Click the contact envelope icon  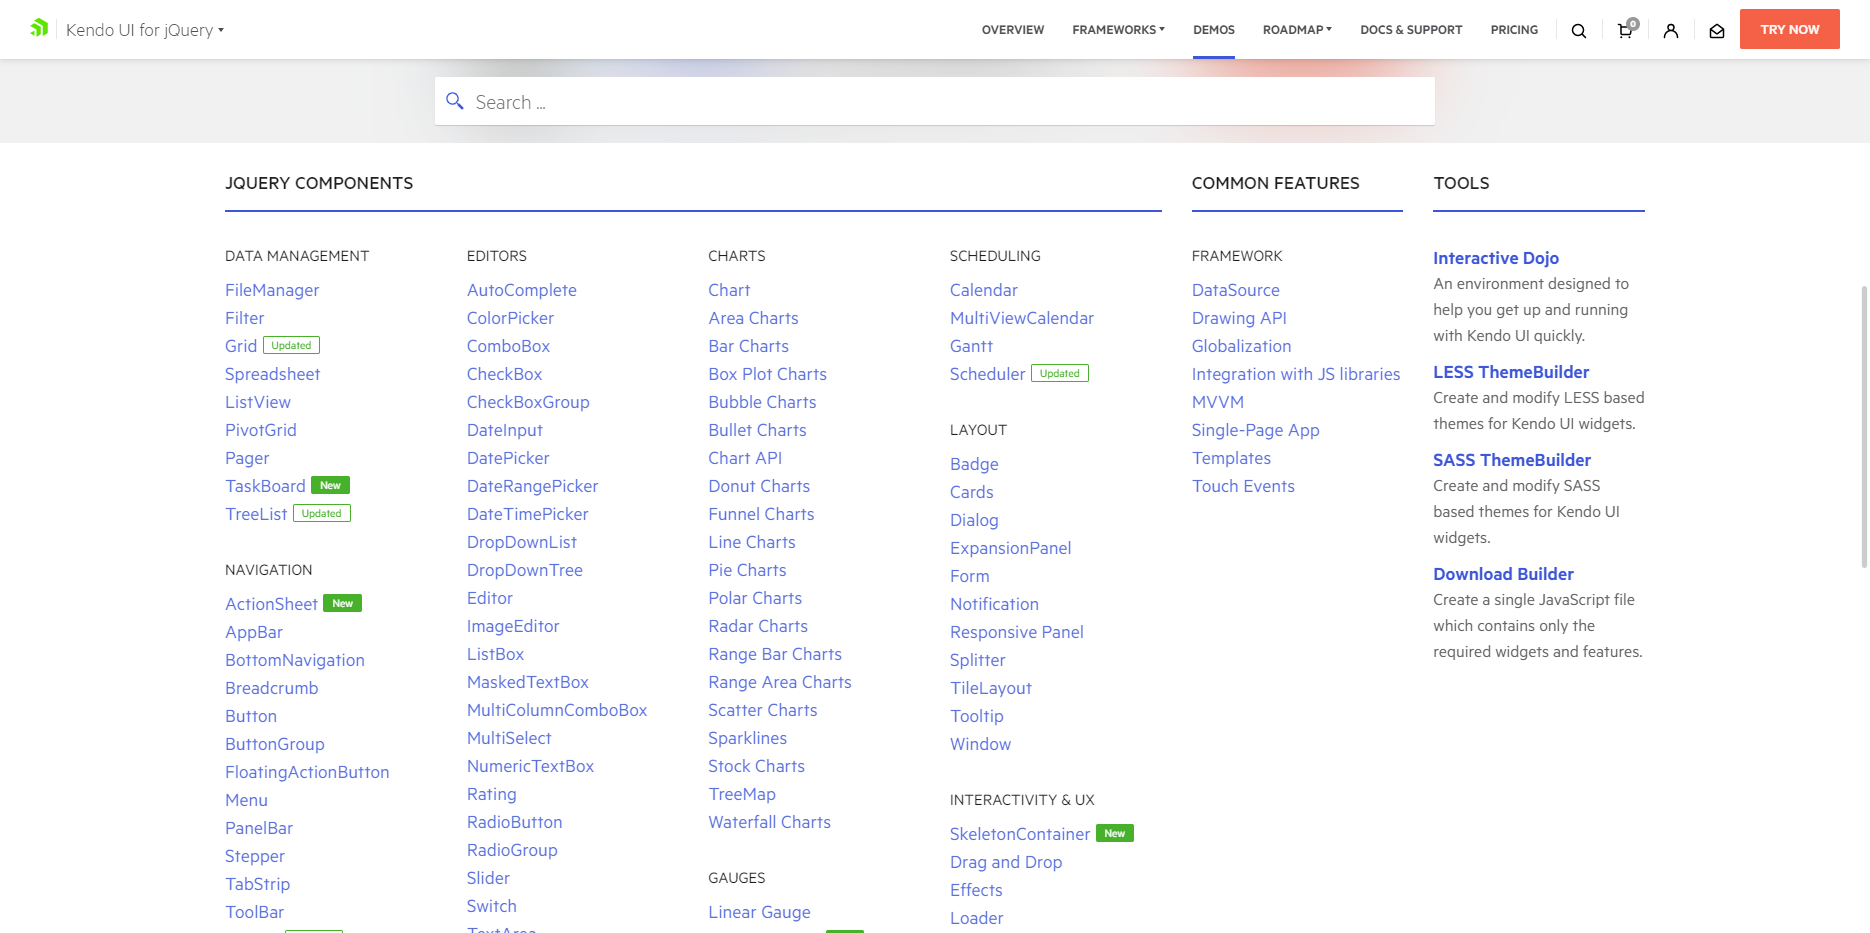click(1717, 31)
